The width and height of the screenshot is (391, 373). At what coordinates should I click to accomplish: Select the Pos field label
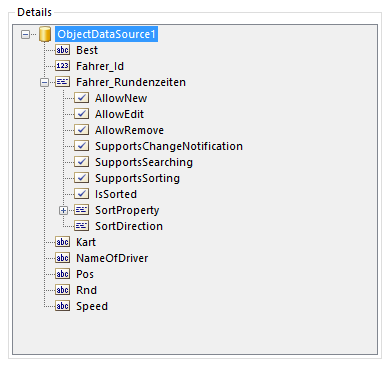point(85,274)
